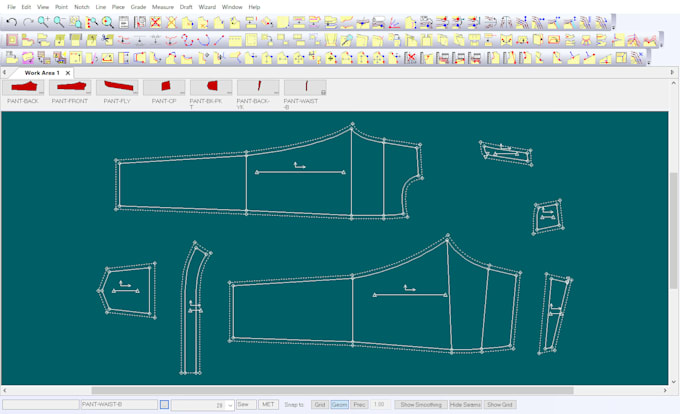
Task: Click the tab strip right scroll arrow
Action: coord(672,72)
